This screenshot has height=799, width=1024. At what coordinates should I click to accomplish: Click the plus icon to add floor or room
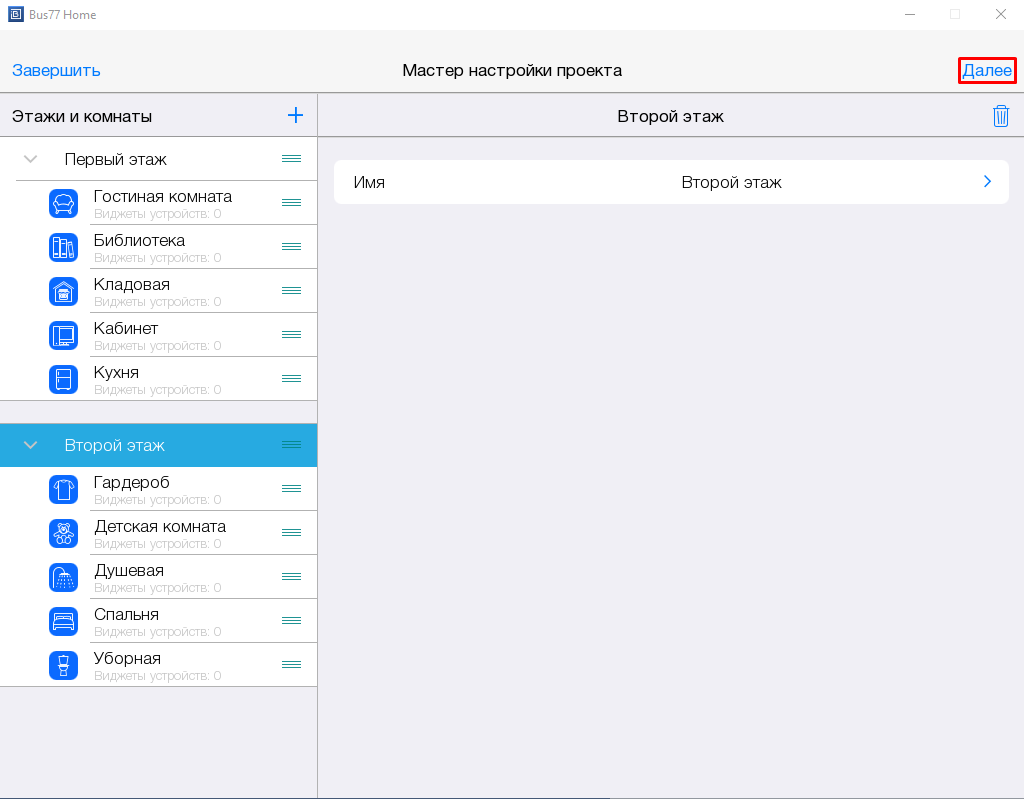tap(295, 115)
